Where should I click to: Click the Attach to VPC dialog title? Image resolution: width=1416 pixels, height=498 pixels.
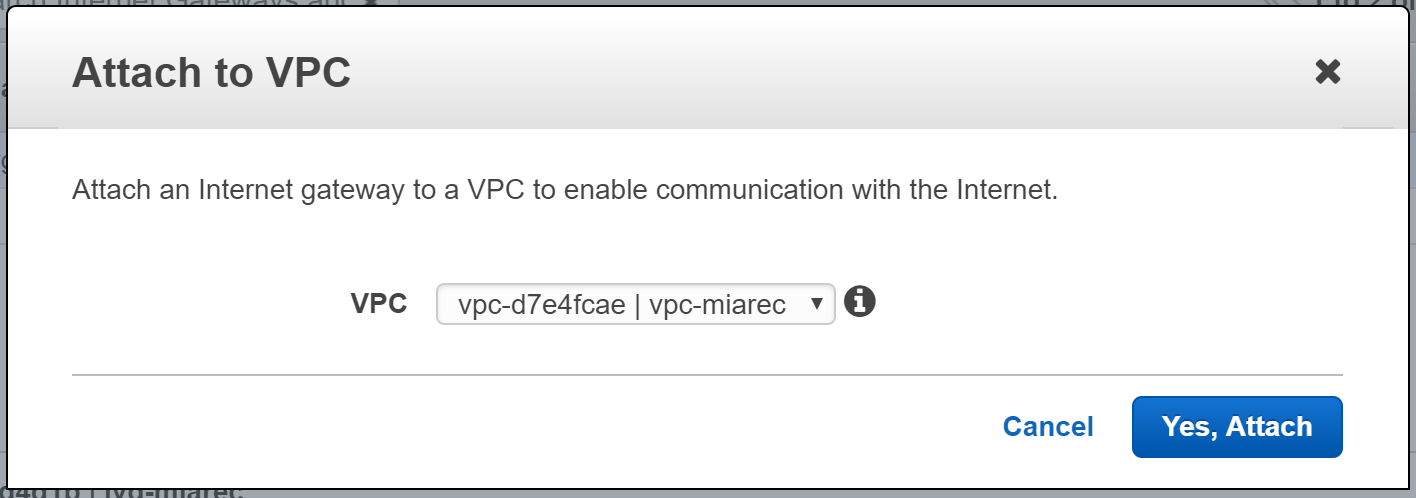pos(211,73)
